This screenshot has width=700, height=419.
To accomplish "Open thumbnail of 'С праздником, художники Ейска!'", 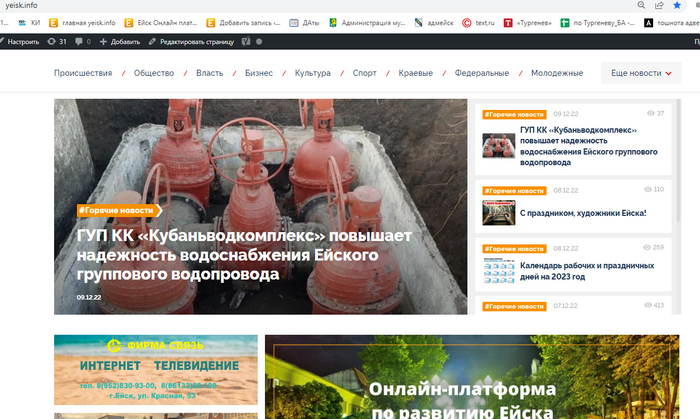I will [499, 213].
